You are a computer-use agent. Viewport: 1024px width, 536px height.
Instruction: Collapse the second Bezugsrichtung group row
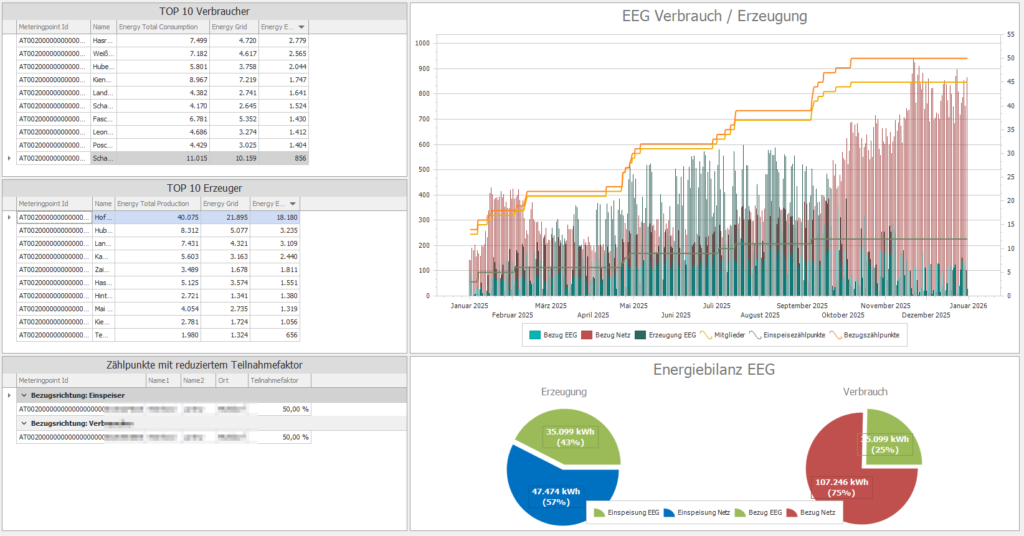click(x=24, y=423)
